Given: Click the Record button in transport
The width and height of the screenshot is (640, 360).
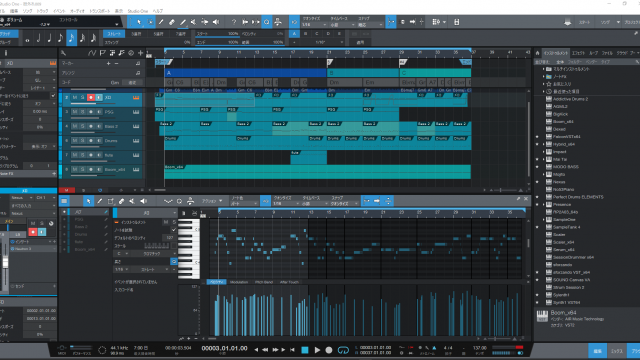Looking at the screenshot, I should pyautogui.click(x=329, y=350).
